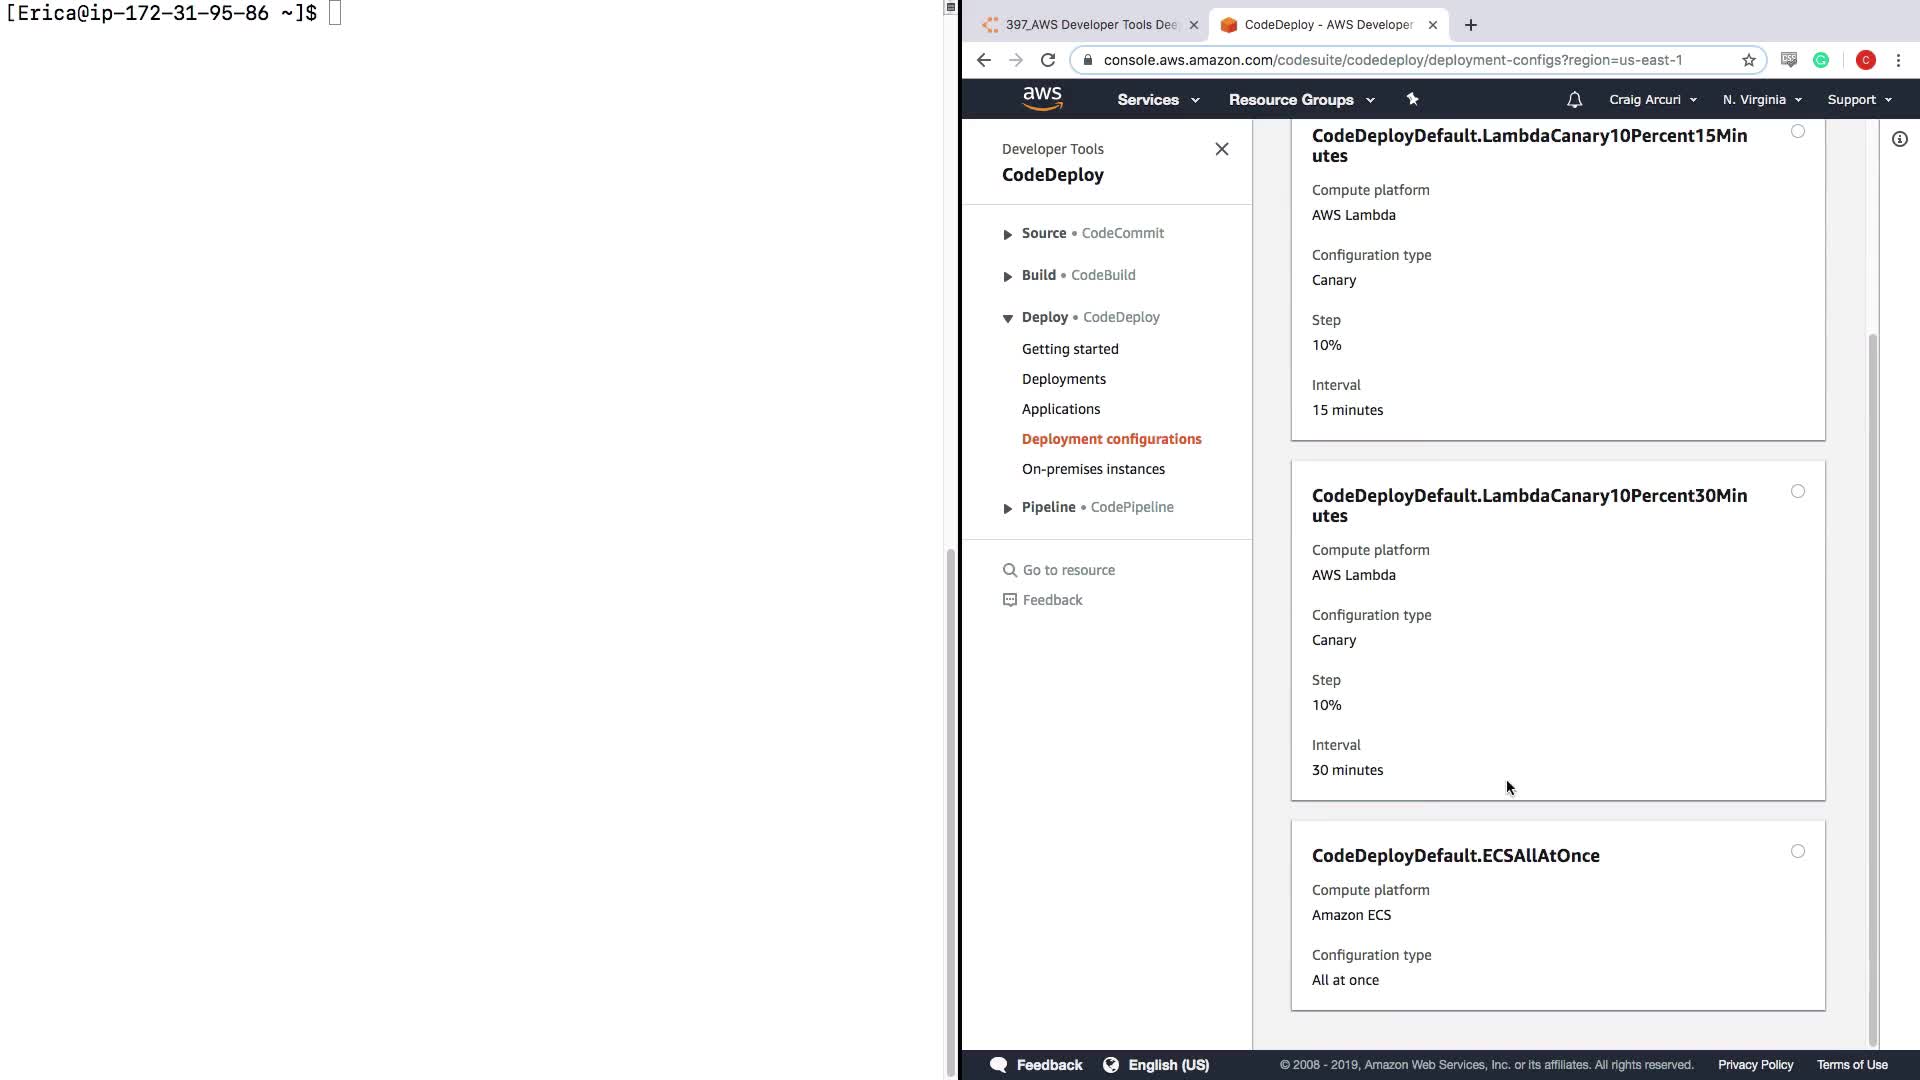
Task: Open the notifications bell icon
Action: tap(1574, 100)
